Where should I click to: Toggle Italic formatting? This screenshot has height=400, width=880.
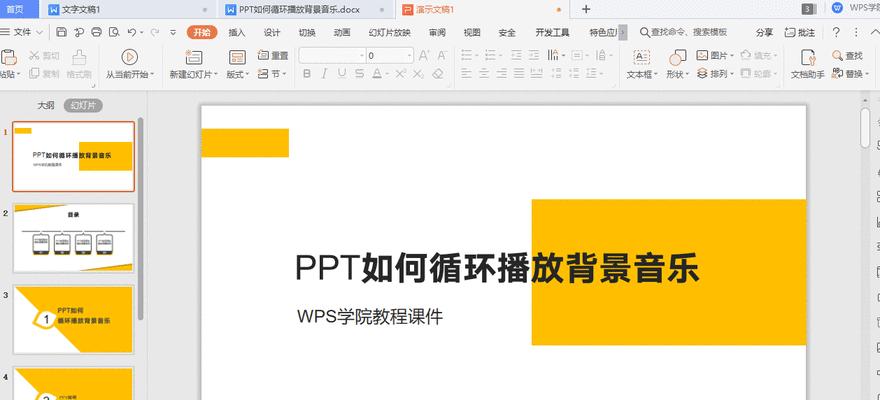324,73
